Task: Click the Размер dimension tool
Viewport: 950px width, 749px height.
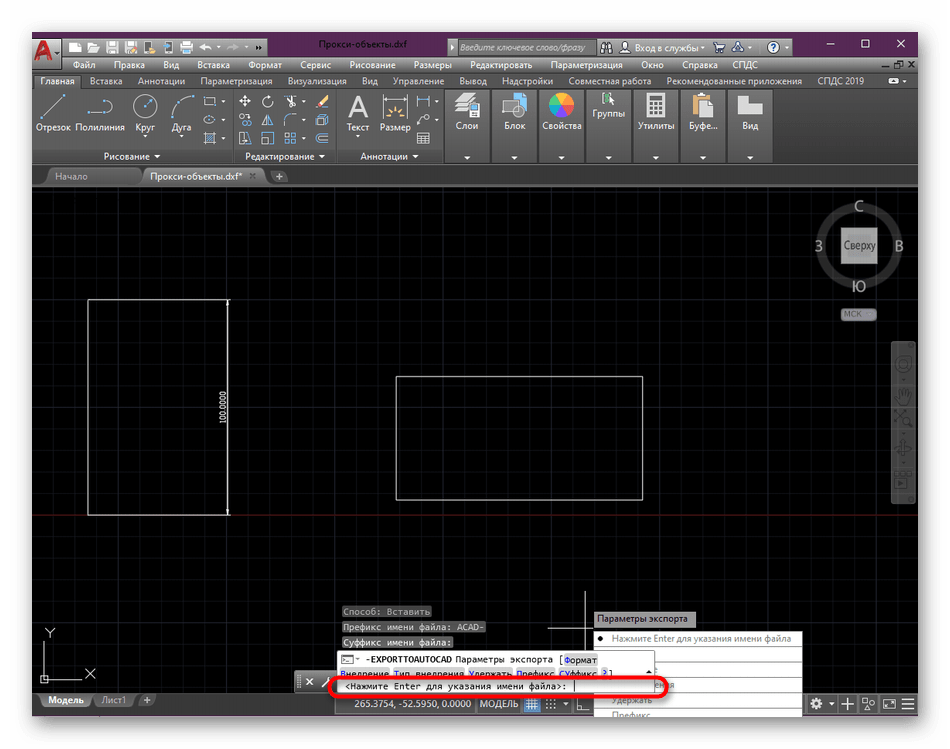Action: point(395,112)
